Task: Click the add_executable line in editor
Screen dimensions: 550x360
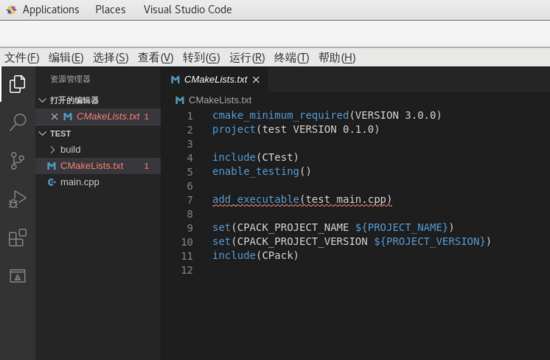Action: 302,200
